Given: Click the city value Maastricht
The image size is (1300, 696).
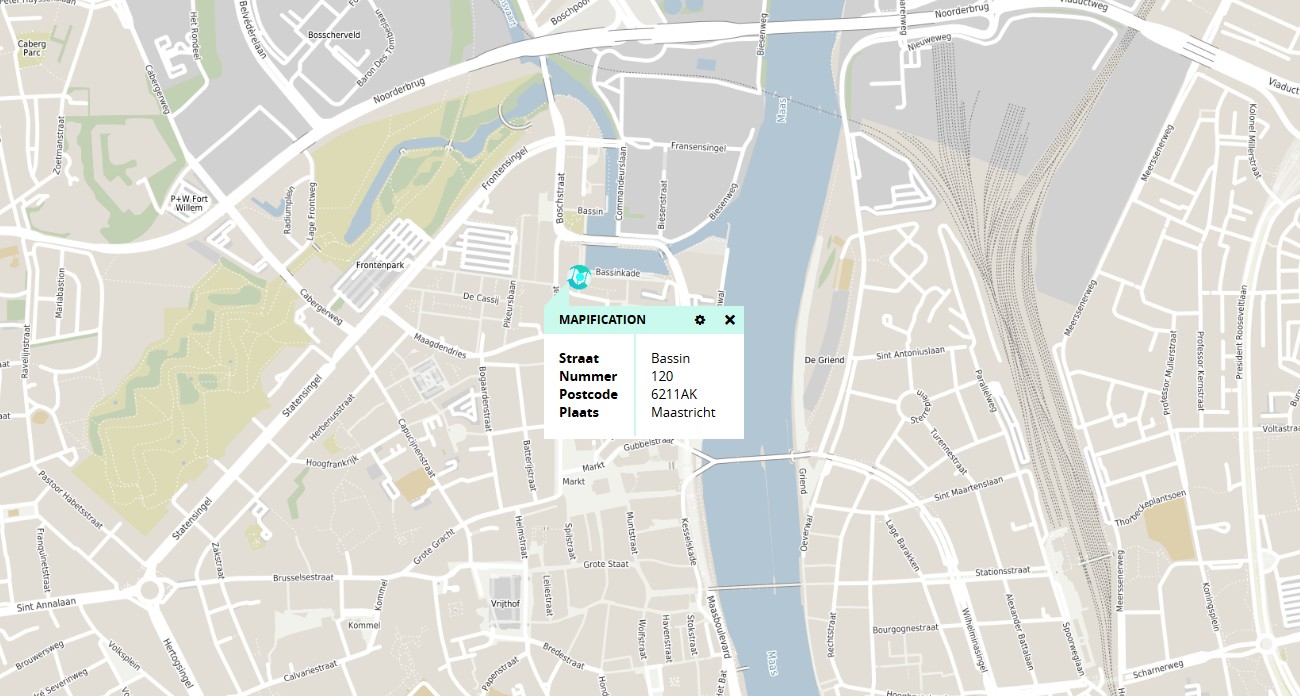Looking at the screenshot, I should [x=683, y=412].
